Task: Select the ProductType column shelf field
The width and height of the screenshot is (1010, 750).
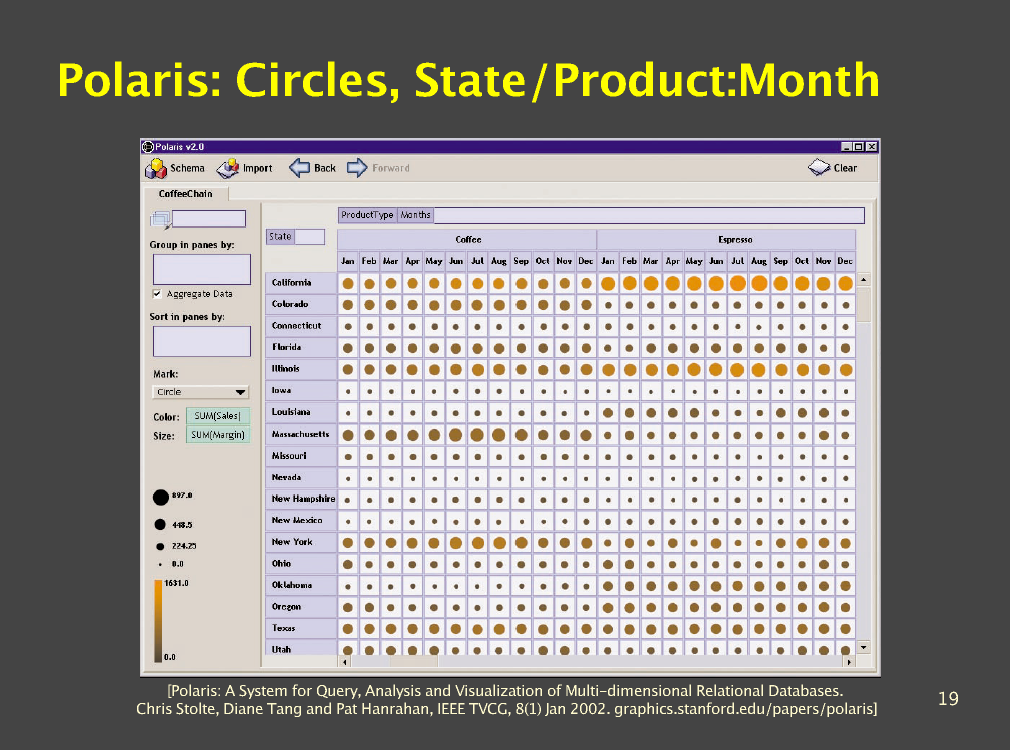Action: (x=367, y=215)
